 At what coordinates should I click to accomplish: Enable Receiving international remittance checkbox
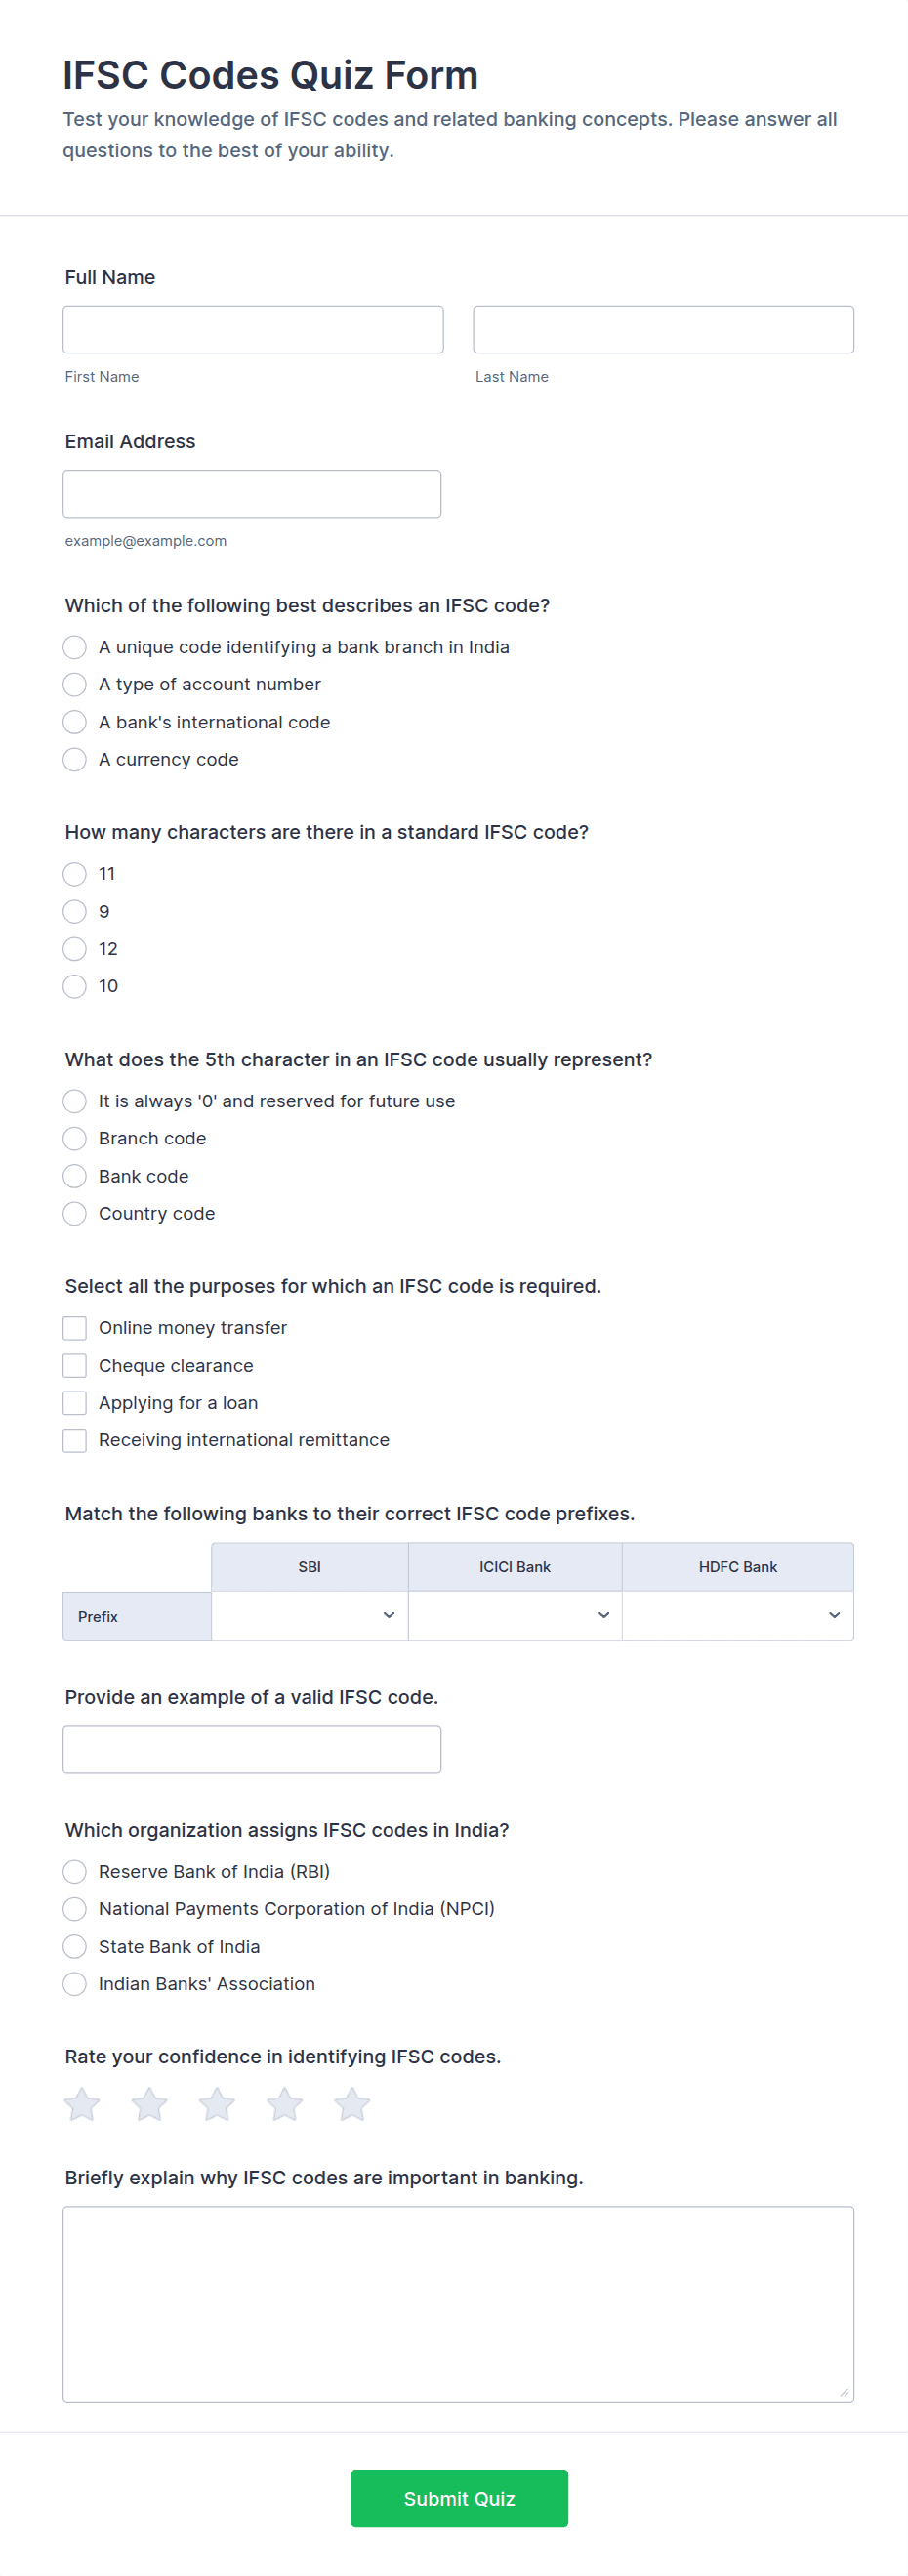click(75, 1440)
